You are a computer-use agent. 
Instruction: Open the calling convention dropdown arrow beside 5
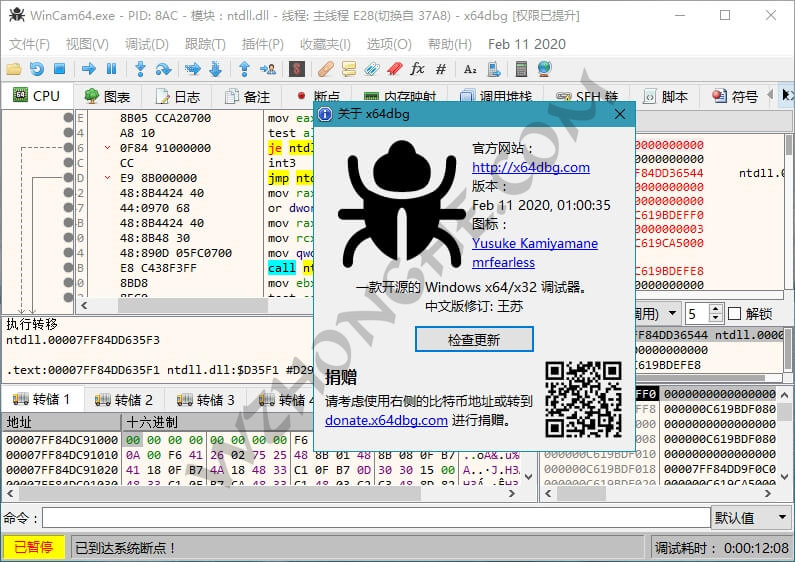672,313
